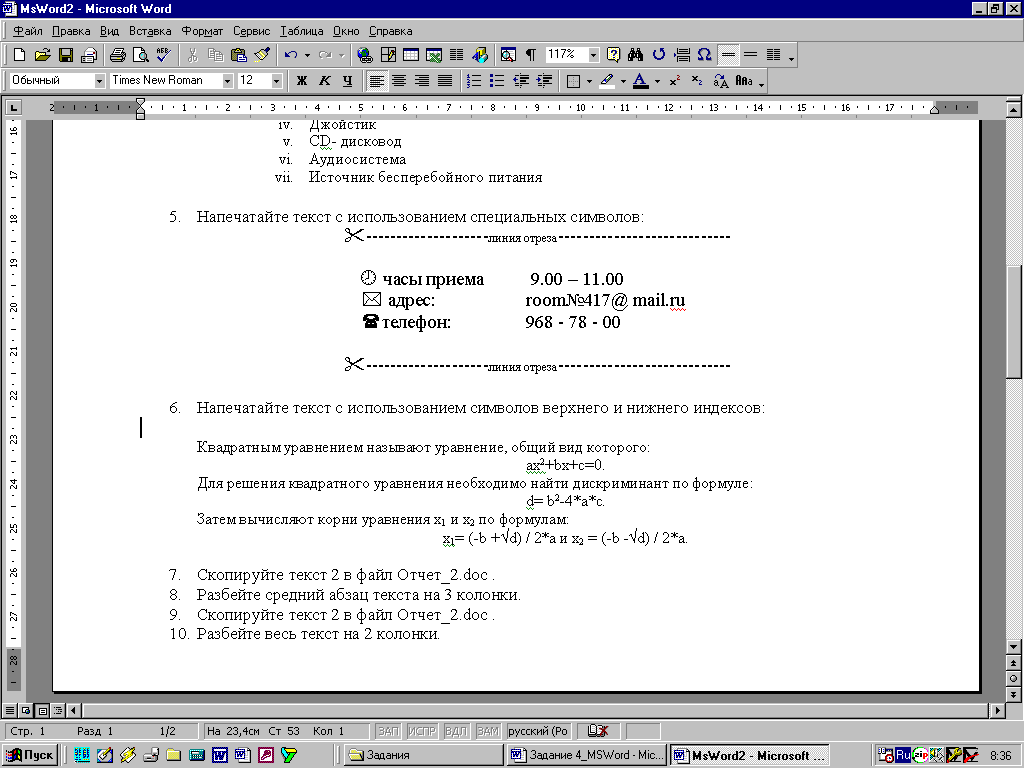Viewport: 1024px width, 768px height.
Task: Undo the last action arrow
Action: click(x=291, y=56)
